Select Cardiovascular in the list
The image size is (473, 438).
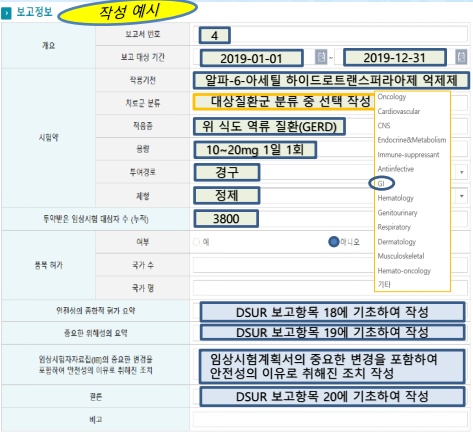coord(399,111)
